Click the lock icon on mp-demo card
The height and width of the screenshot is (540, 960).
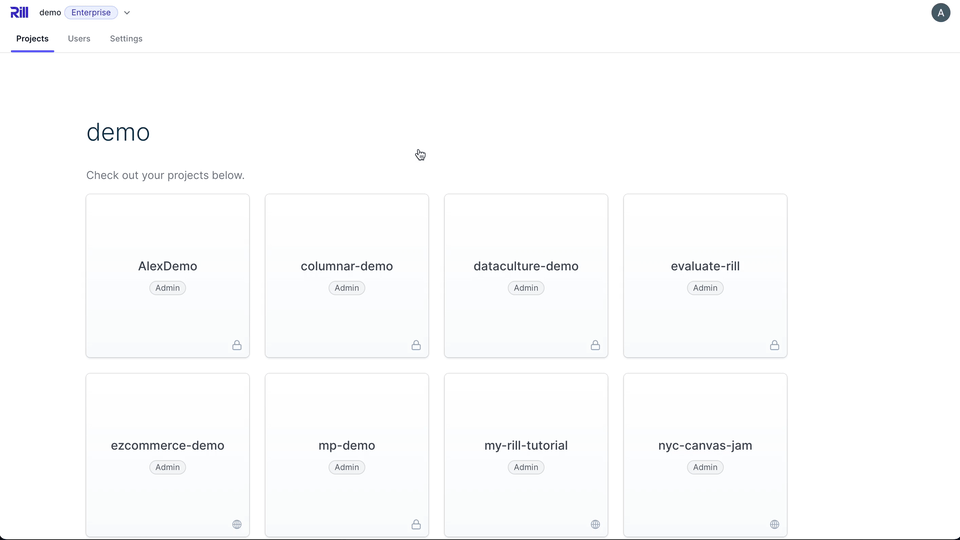[416, 524]
